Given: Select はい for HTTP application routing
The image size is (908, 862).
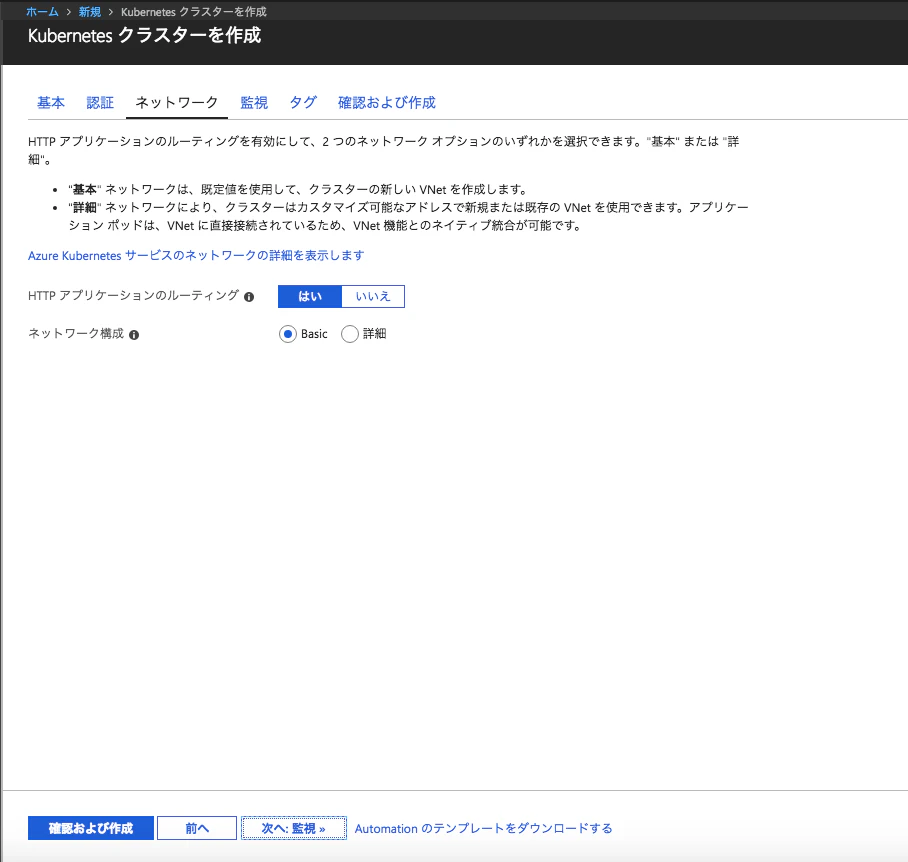Looking at the screenshot, I should pos(310,296).
